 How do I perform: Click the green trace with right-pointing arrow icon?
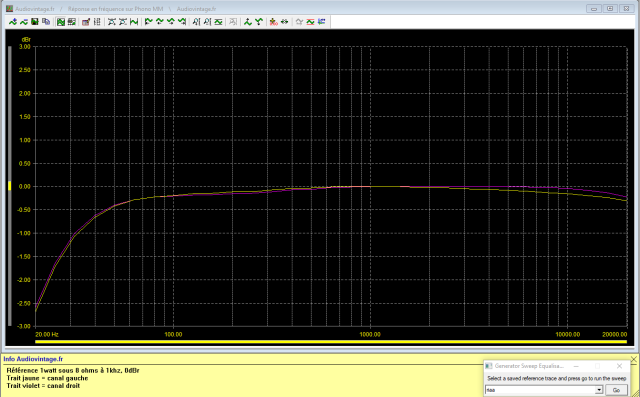182,22
